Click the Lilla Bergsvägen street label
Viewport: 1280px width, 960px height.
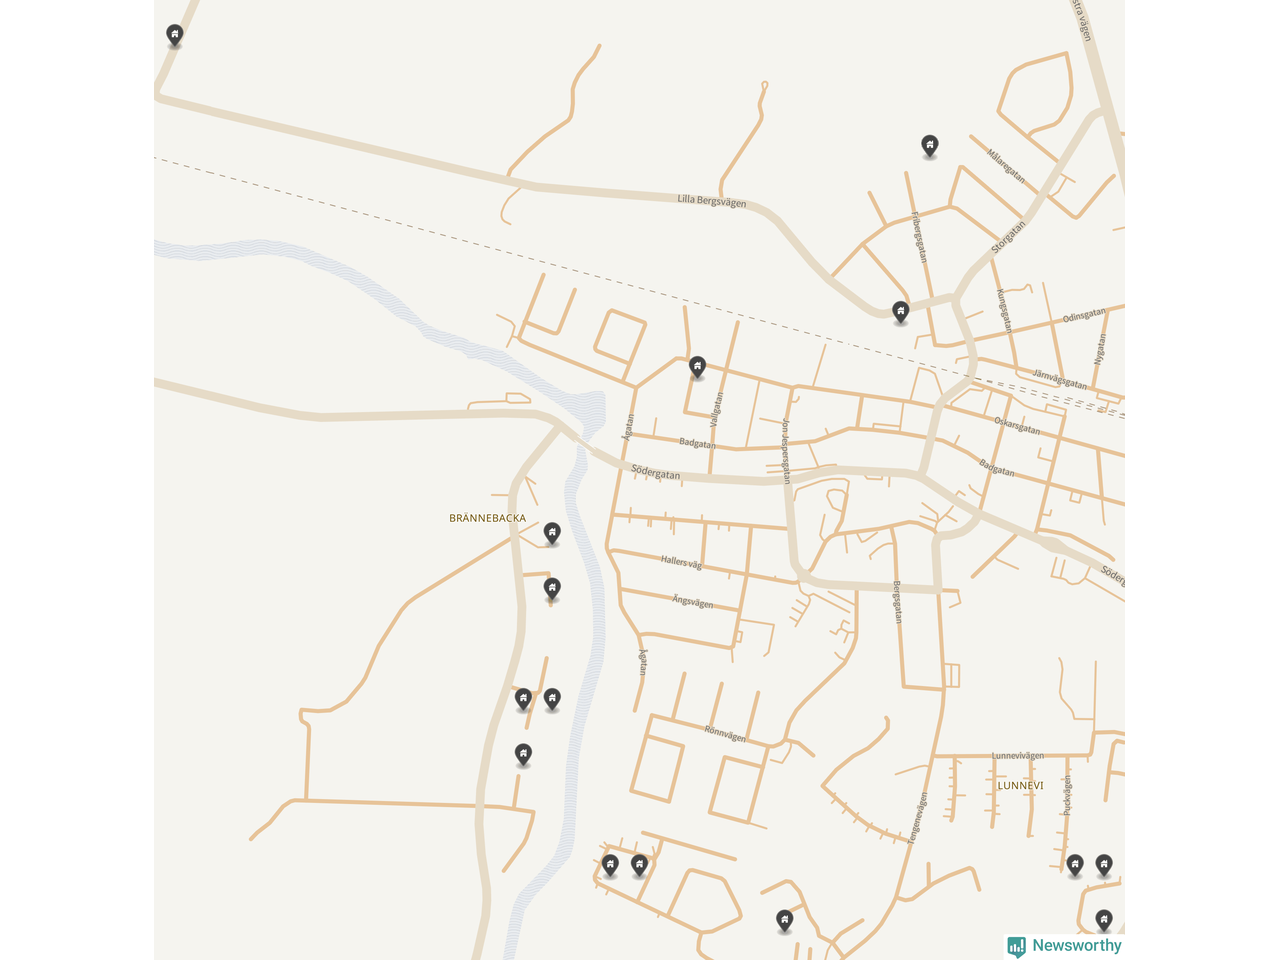tap(712, 201)
